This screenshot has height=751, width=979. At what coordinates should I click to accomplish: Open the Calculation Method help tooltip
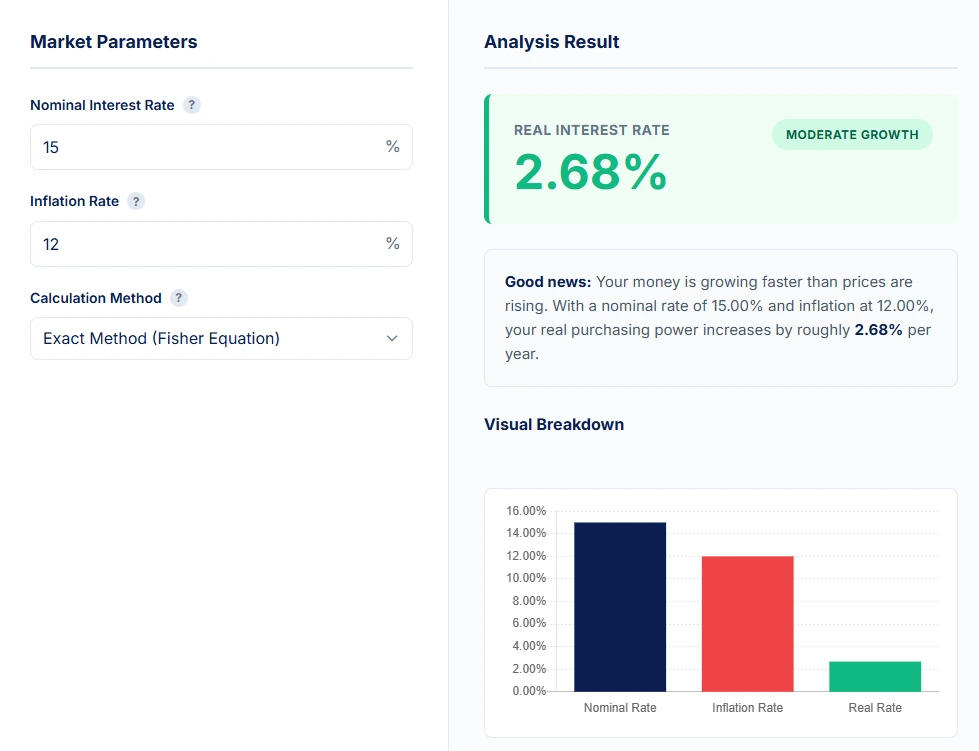click(178, 297)
